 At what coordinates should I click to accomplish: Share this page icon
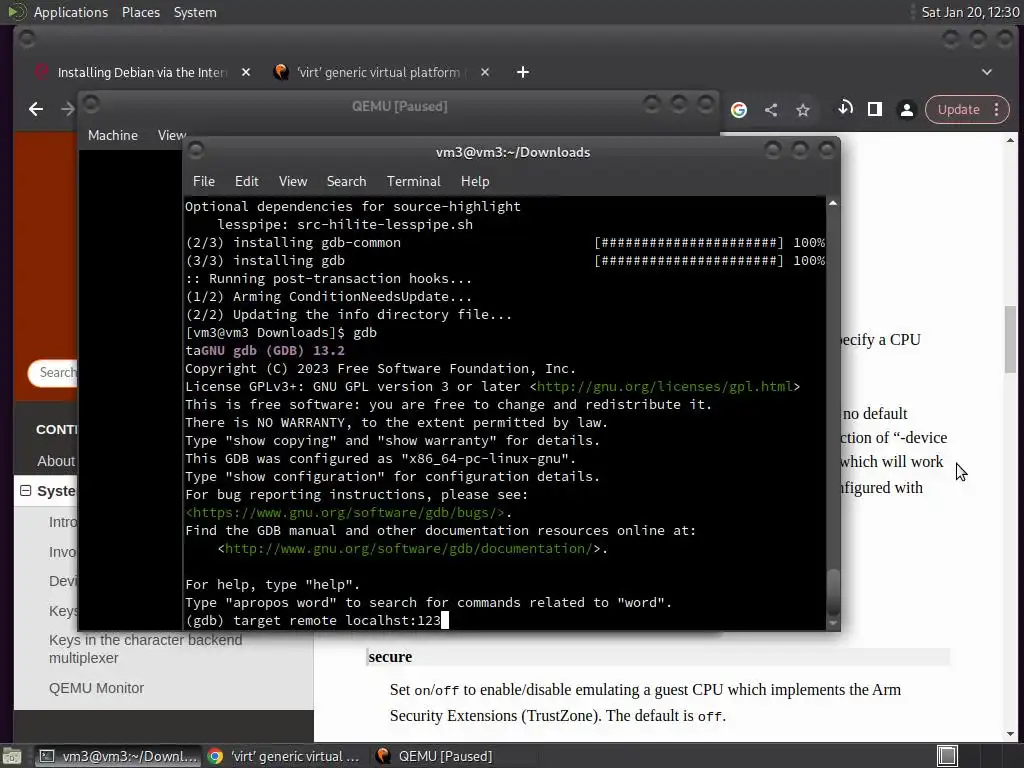point(771,110)
